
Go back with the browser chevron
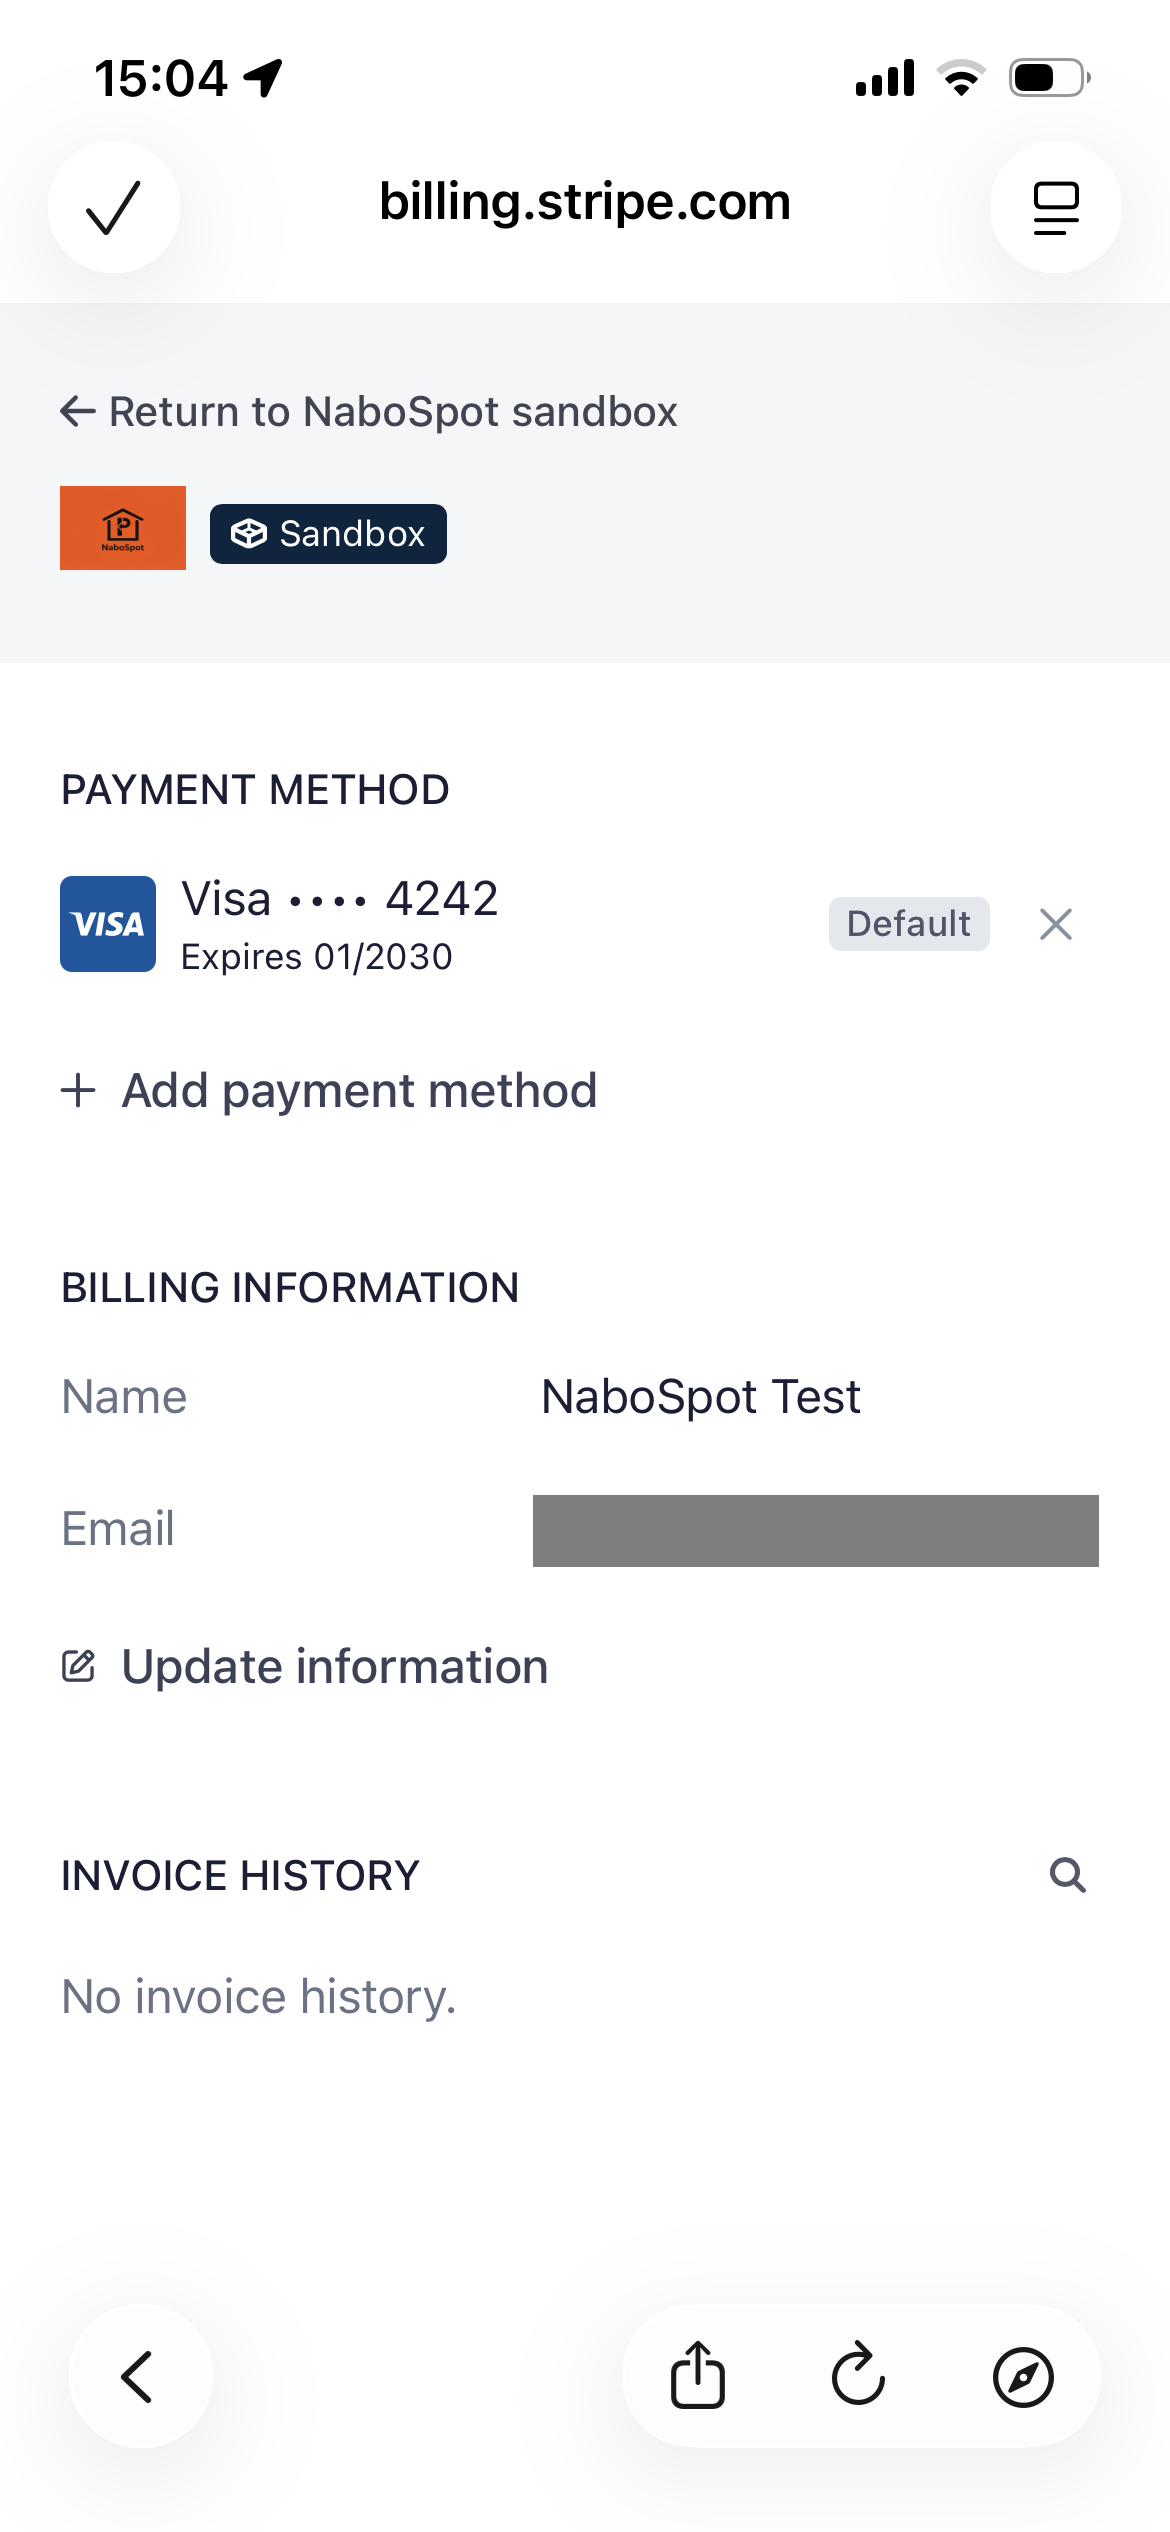tap(139, 2377)
